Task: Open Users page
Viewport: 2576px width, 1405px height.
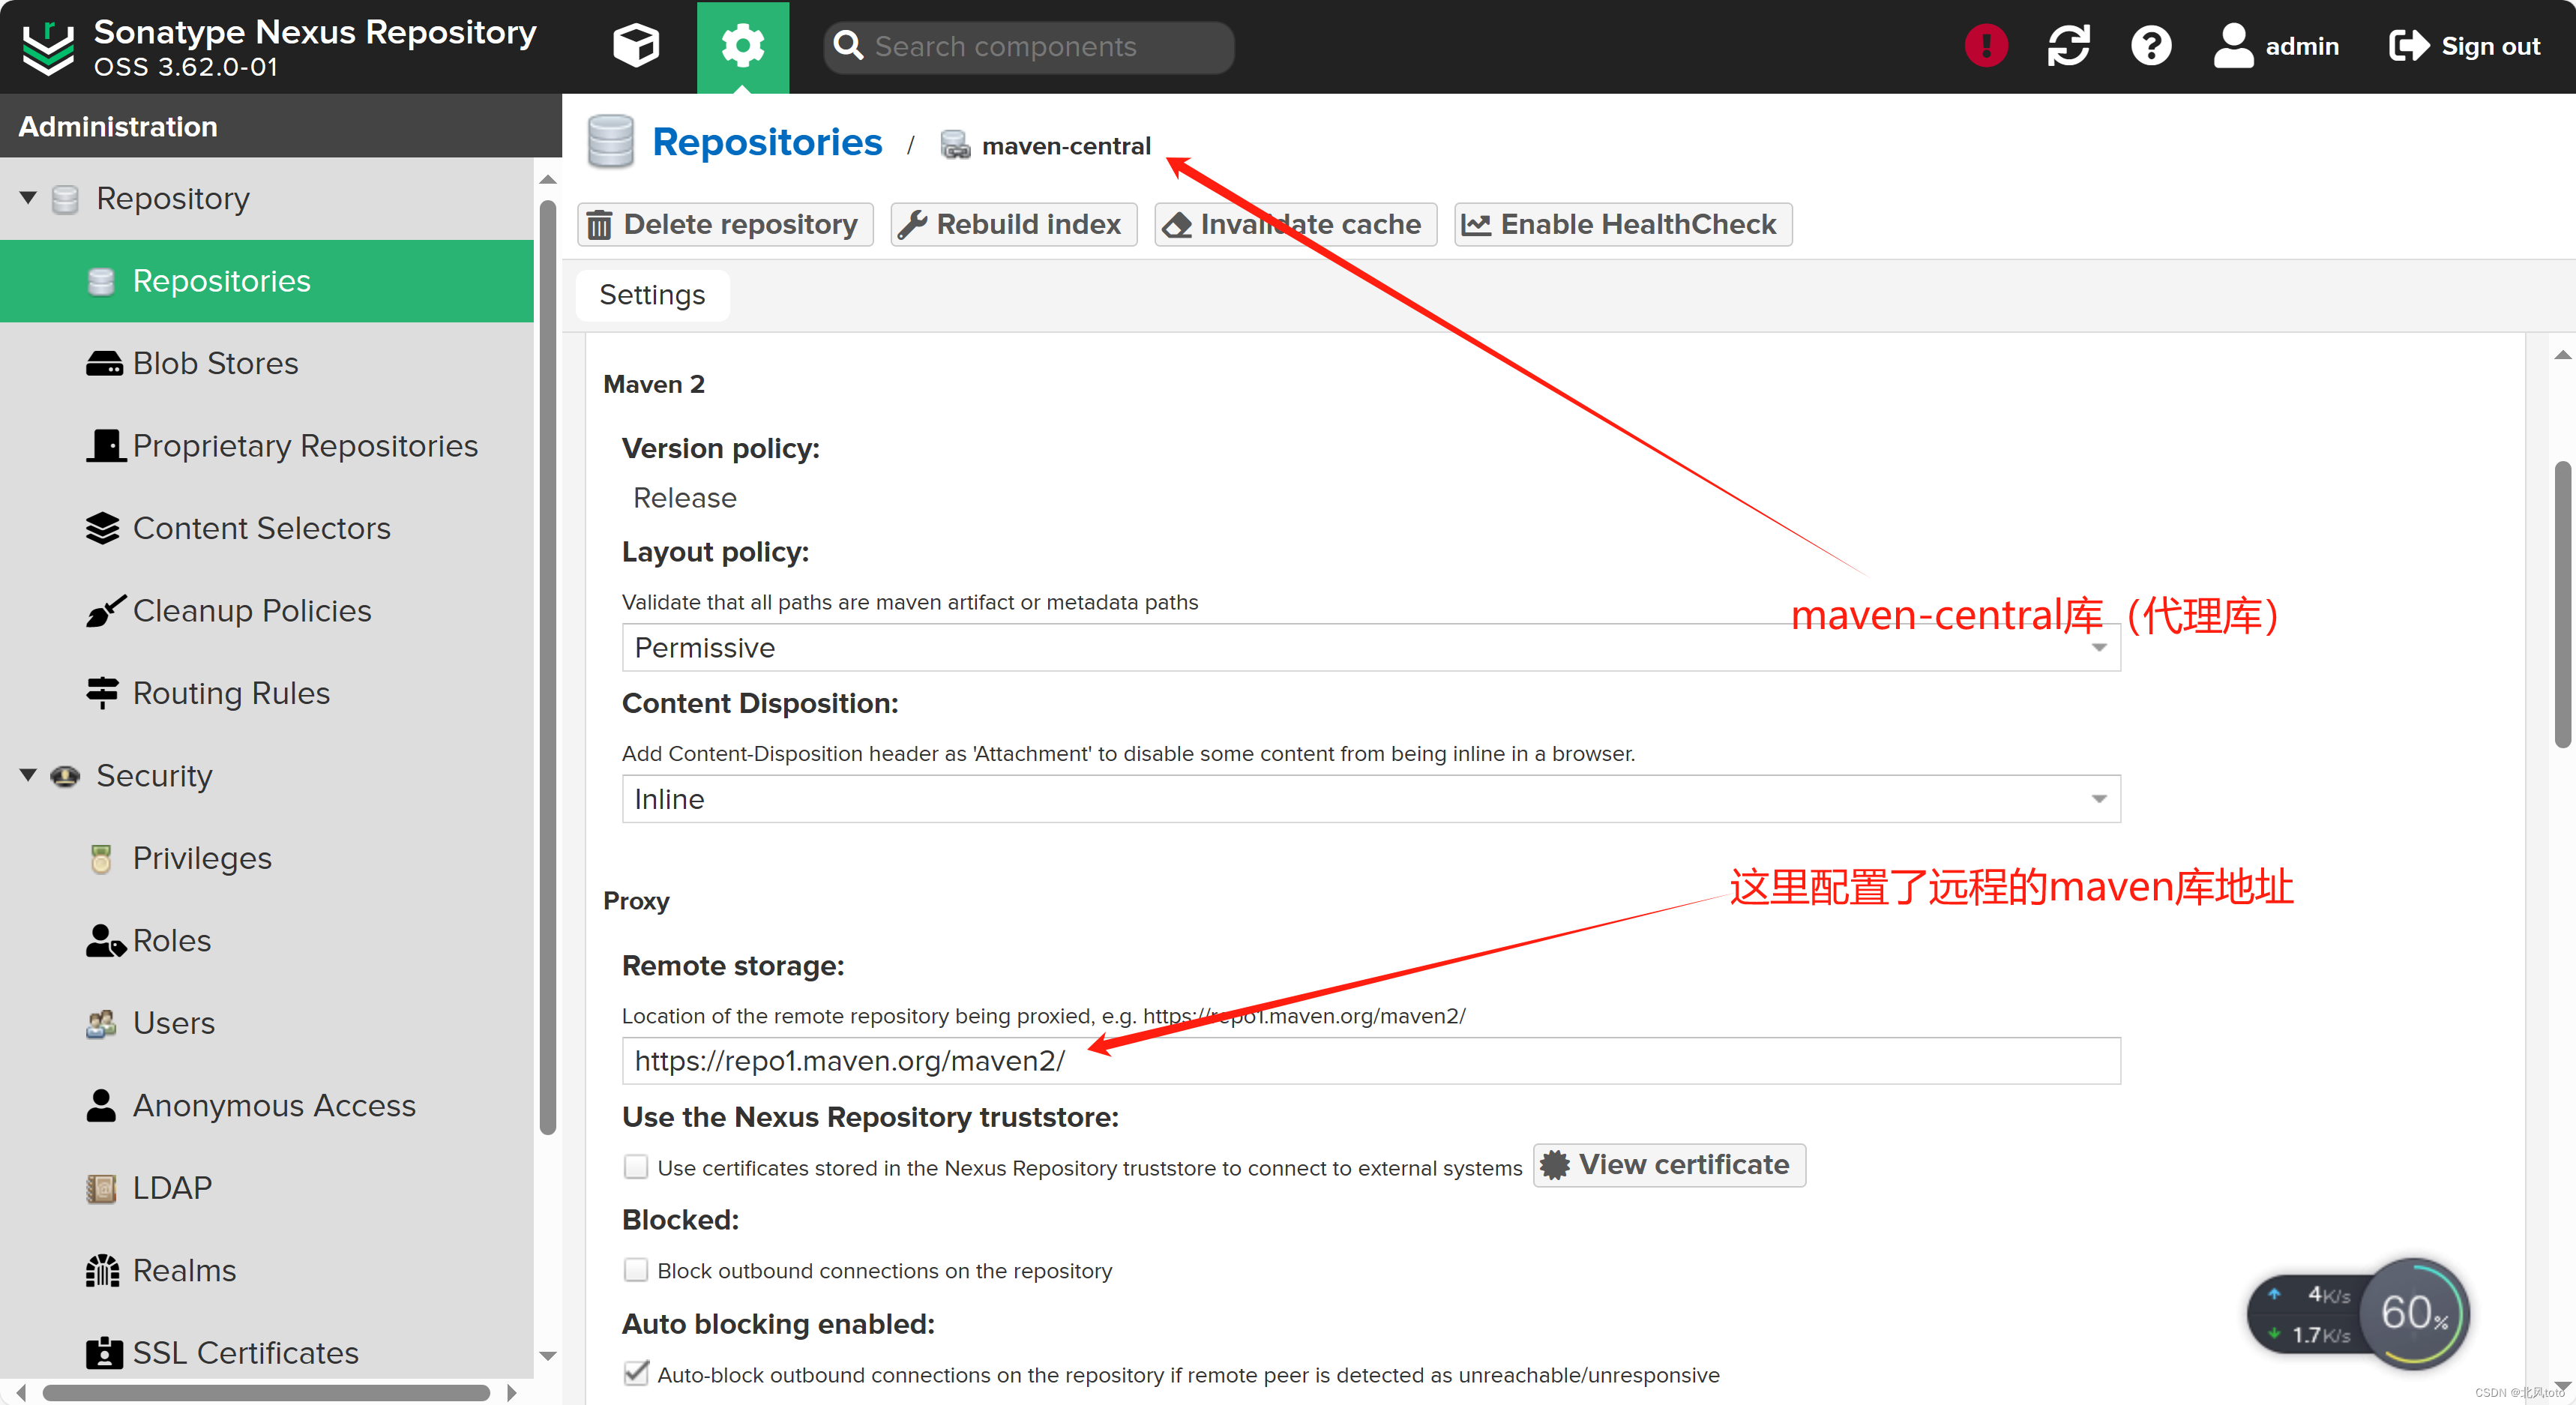Action: [174, 1023]
